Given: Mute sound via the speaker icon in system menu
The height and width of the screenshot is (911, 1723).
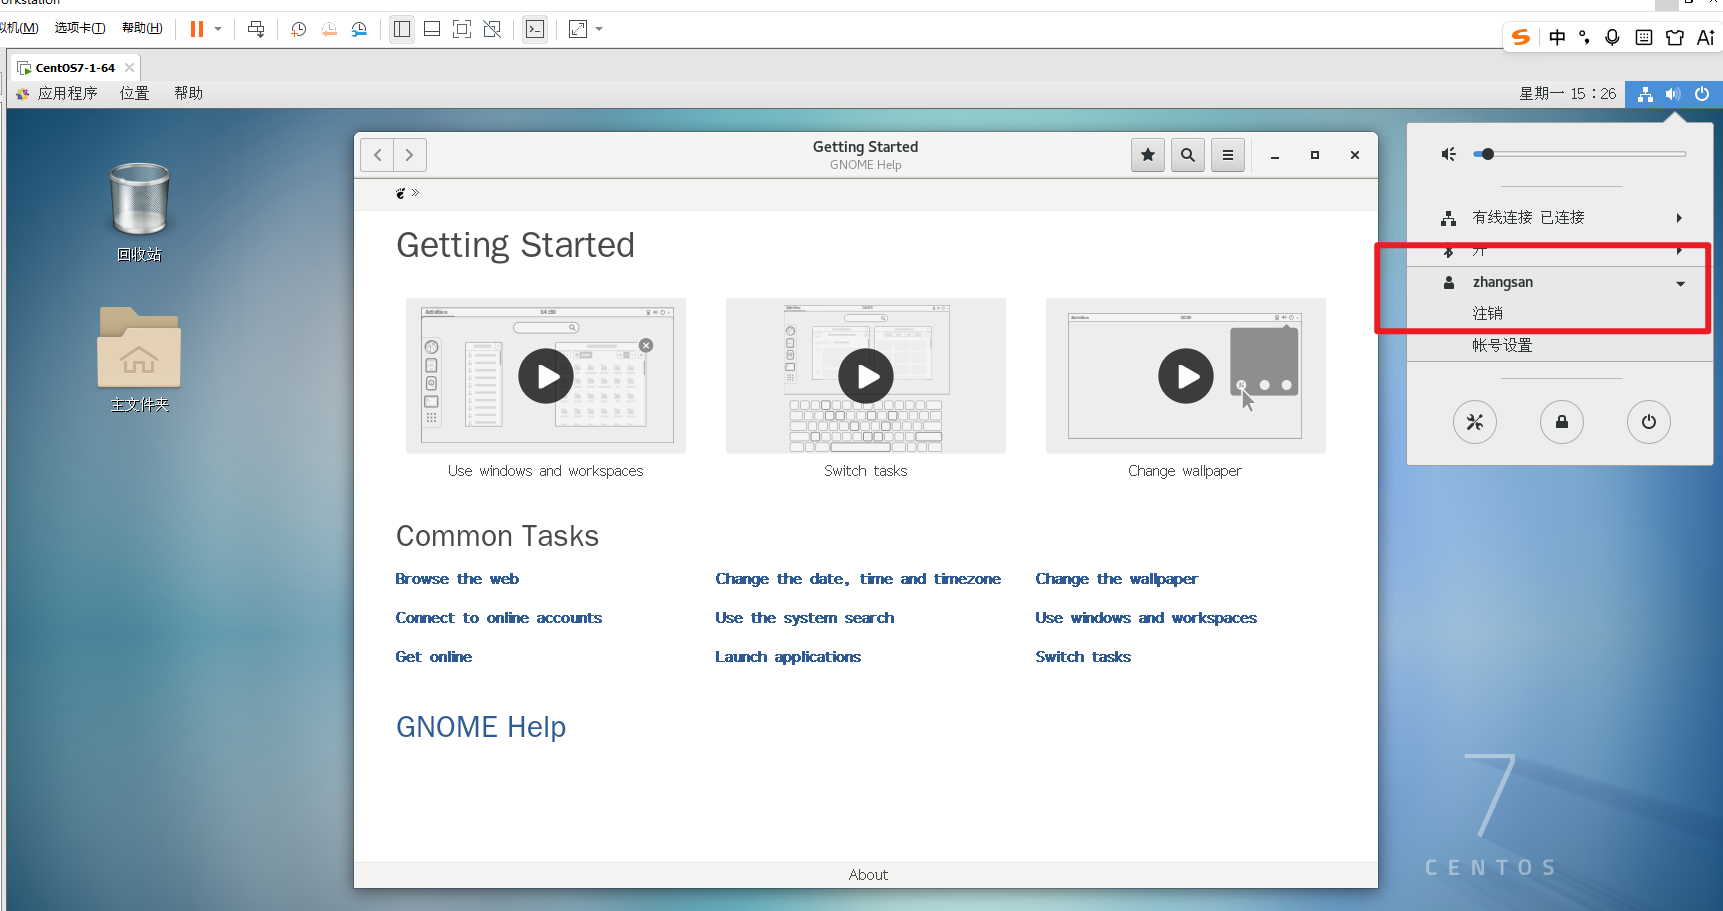Looking at the screenshot, I should (x=1448, y=154).
